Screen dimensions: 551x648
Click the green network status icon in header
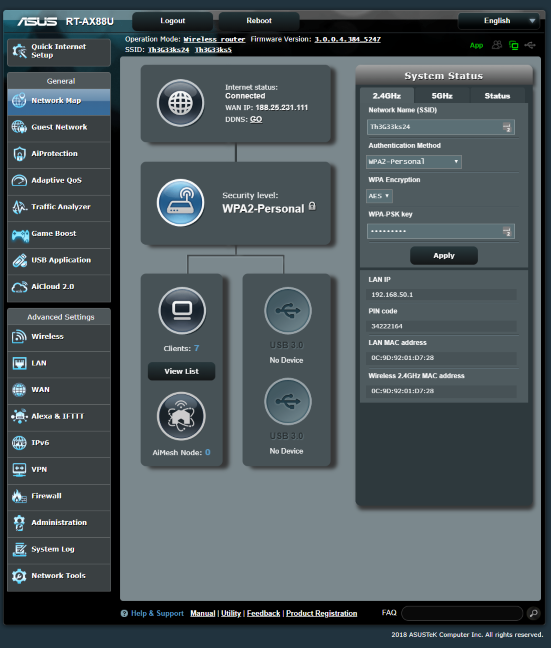point(514,45)
